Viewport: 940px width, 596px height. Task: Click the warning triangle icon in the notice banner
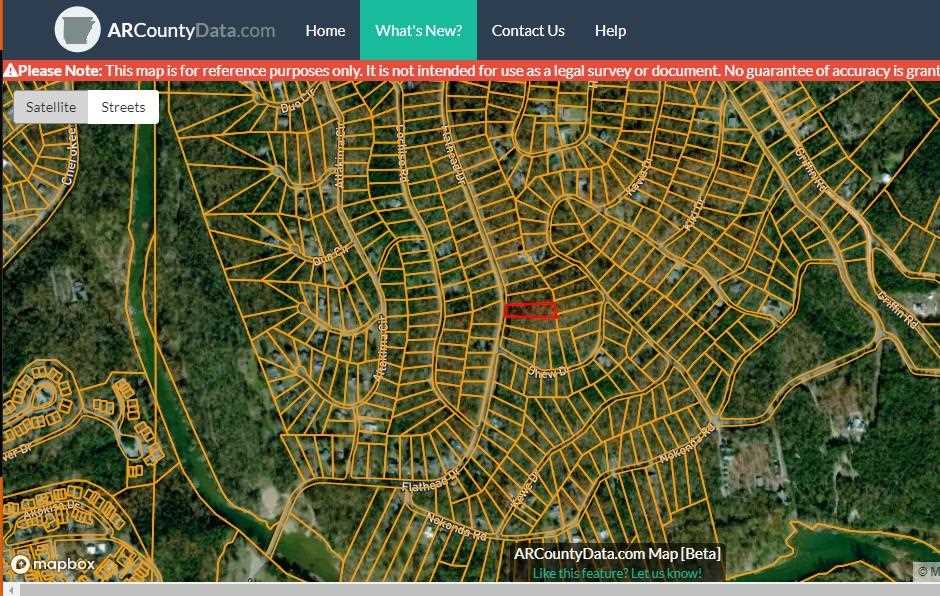[x=10, y=71]
